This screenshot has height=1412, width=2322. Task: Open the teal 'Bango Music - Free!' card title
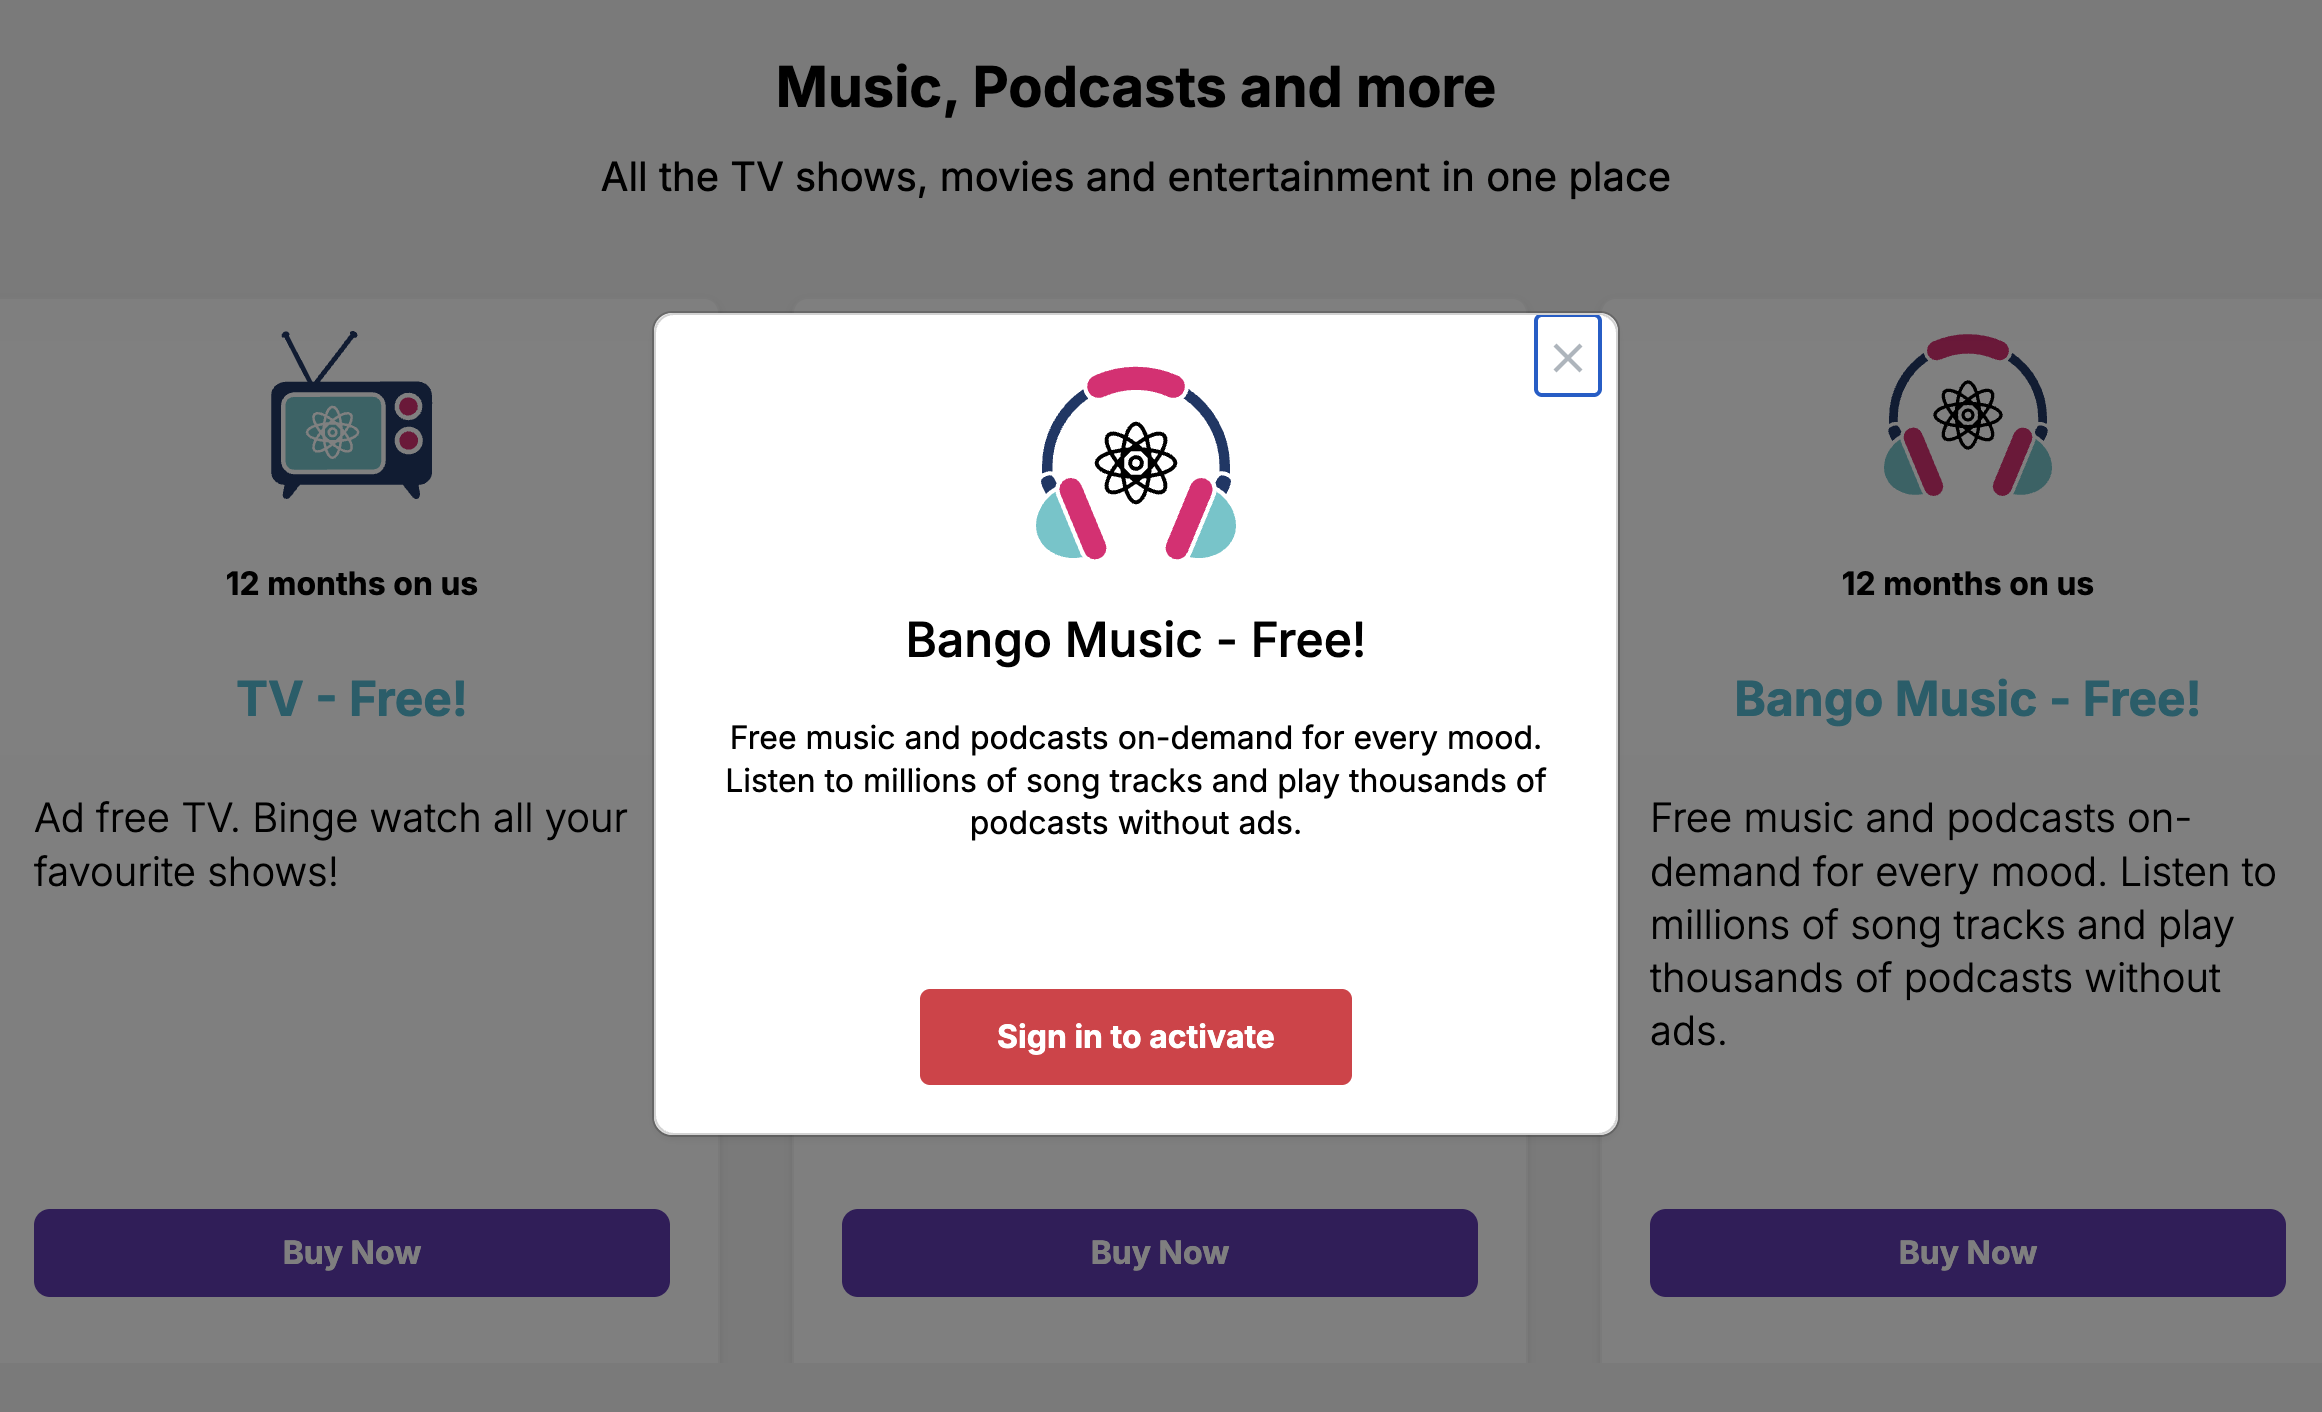pos(1967,698)
